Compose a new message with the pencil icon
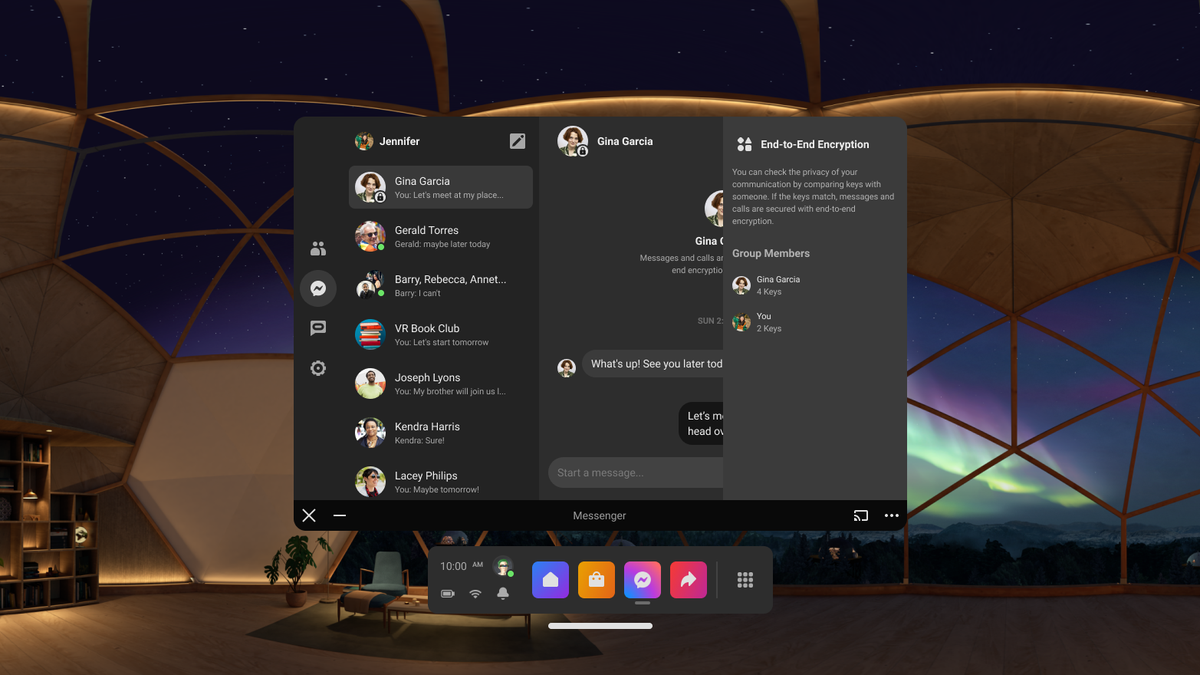The image size is (1200, 675). click(517, 141)
